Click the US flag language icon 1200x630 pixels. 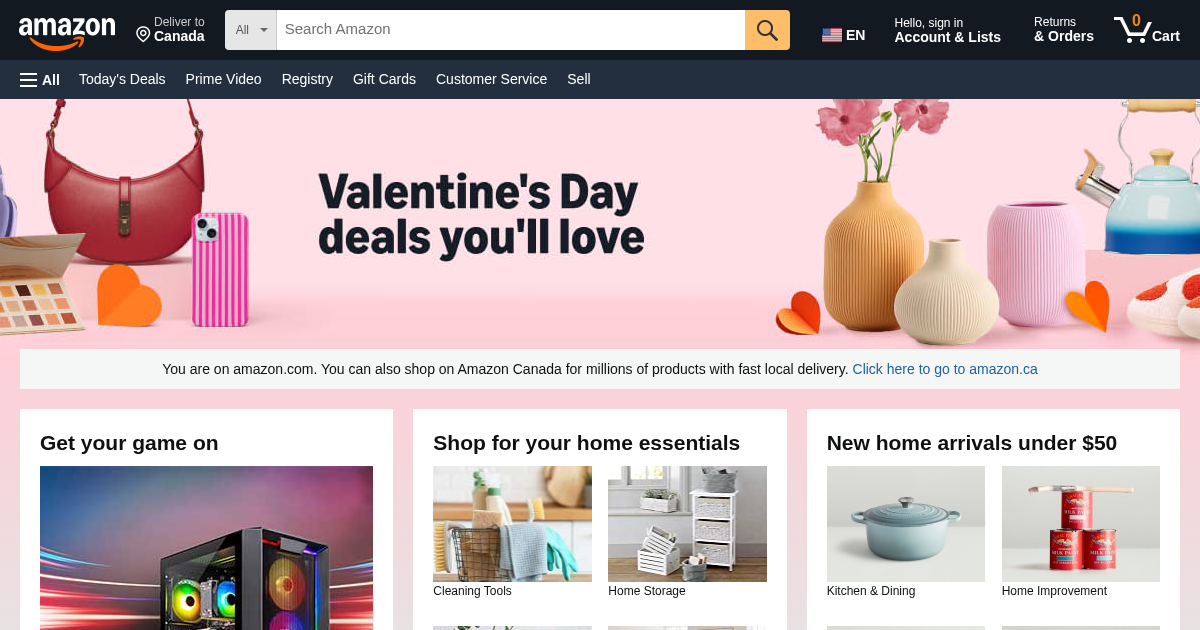coord(832,35)
